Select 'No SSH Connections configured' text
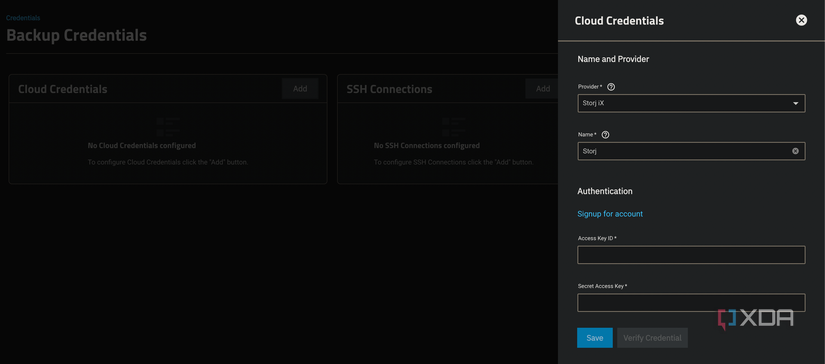The height and width of the screenshot is (364, 825). pyautogui.click(x=427, y=146)
